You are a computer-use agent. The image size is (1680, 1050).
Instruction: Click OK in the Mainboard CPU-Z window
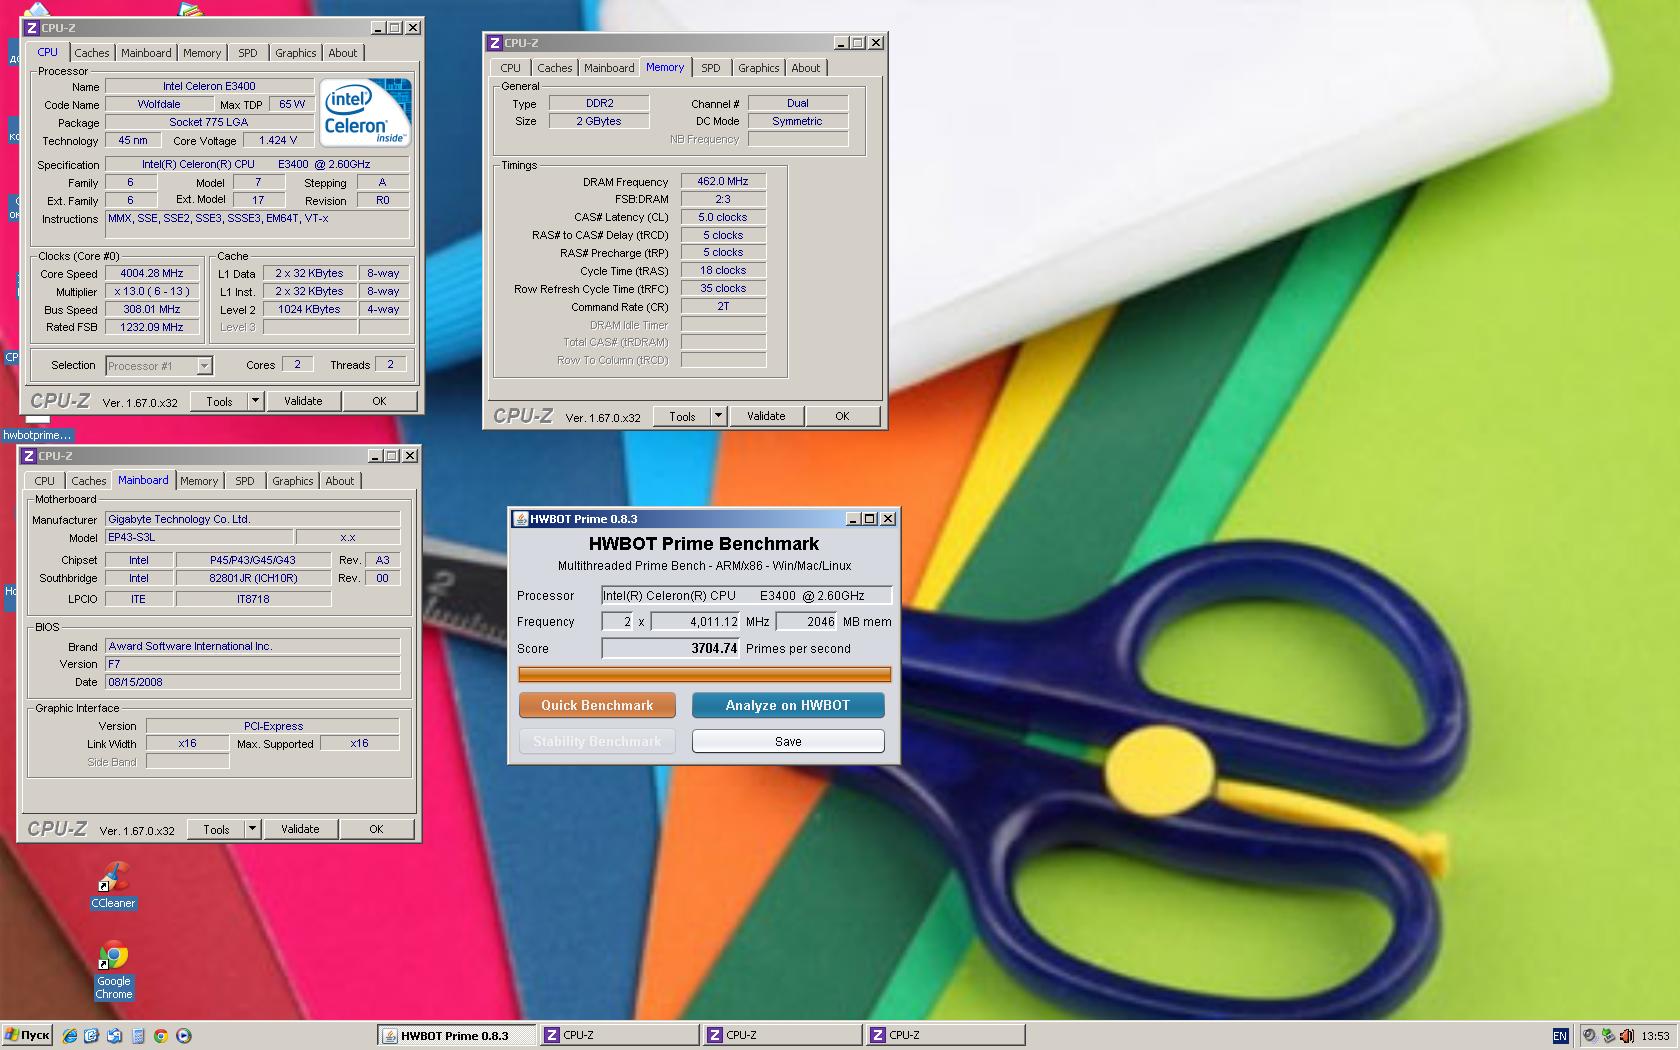pos(376,829)
